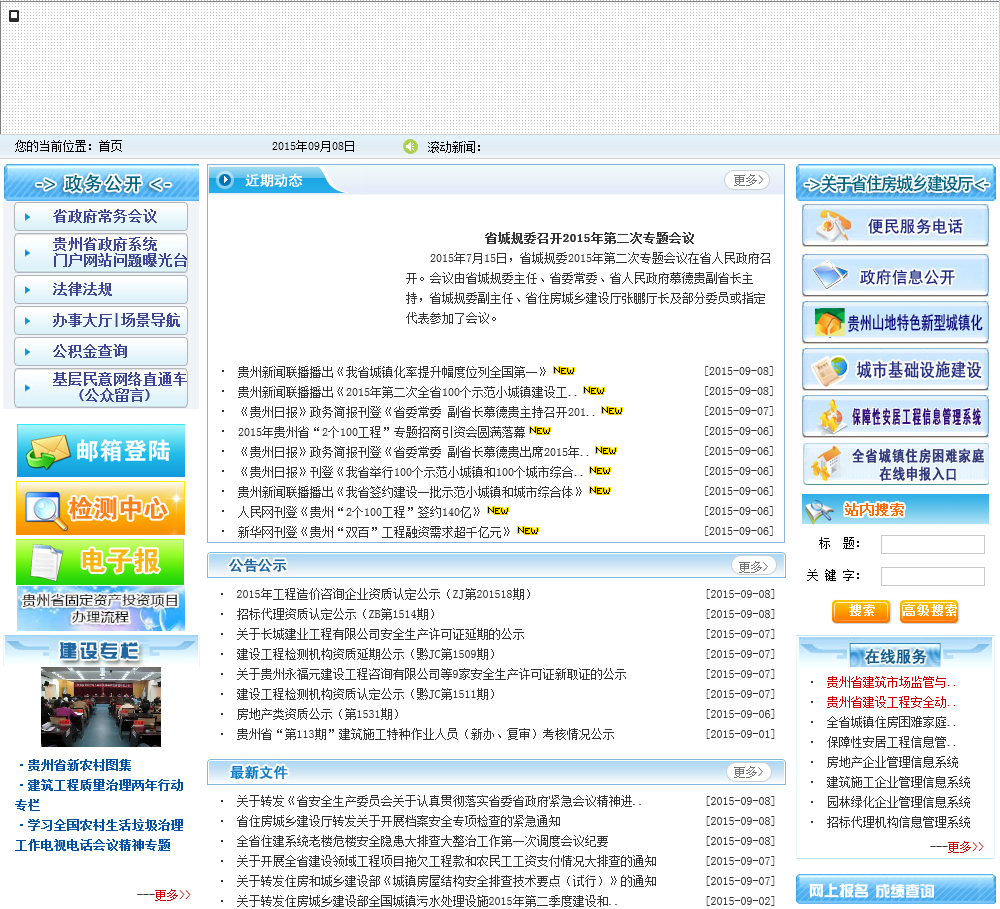Viewport: 1000px width, 909px height.
Task: Open red link 贵州省建设工程安全动..
Action: [892, 702]
